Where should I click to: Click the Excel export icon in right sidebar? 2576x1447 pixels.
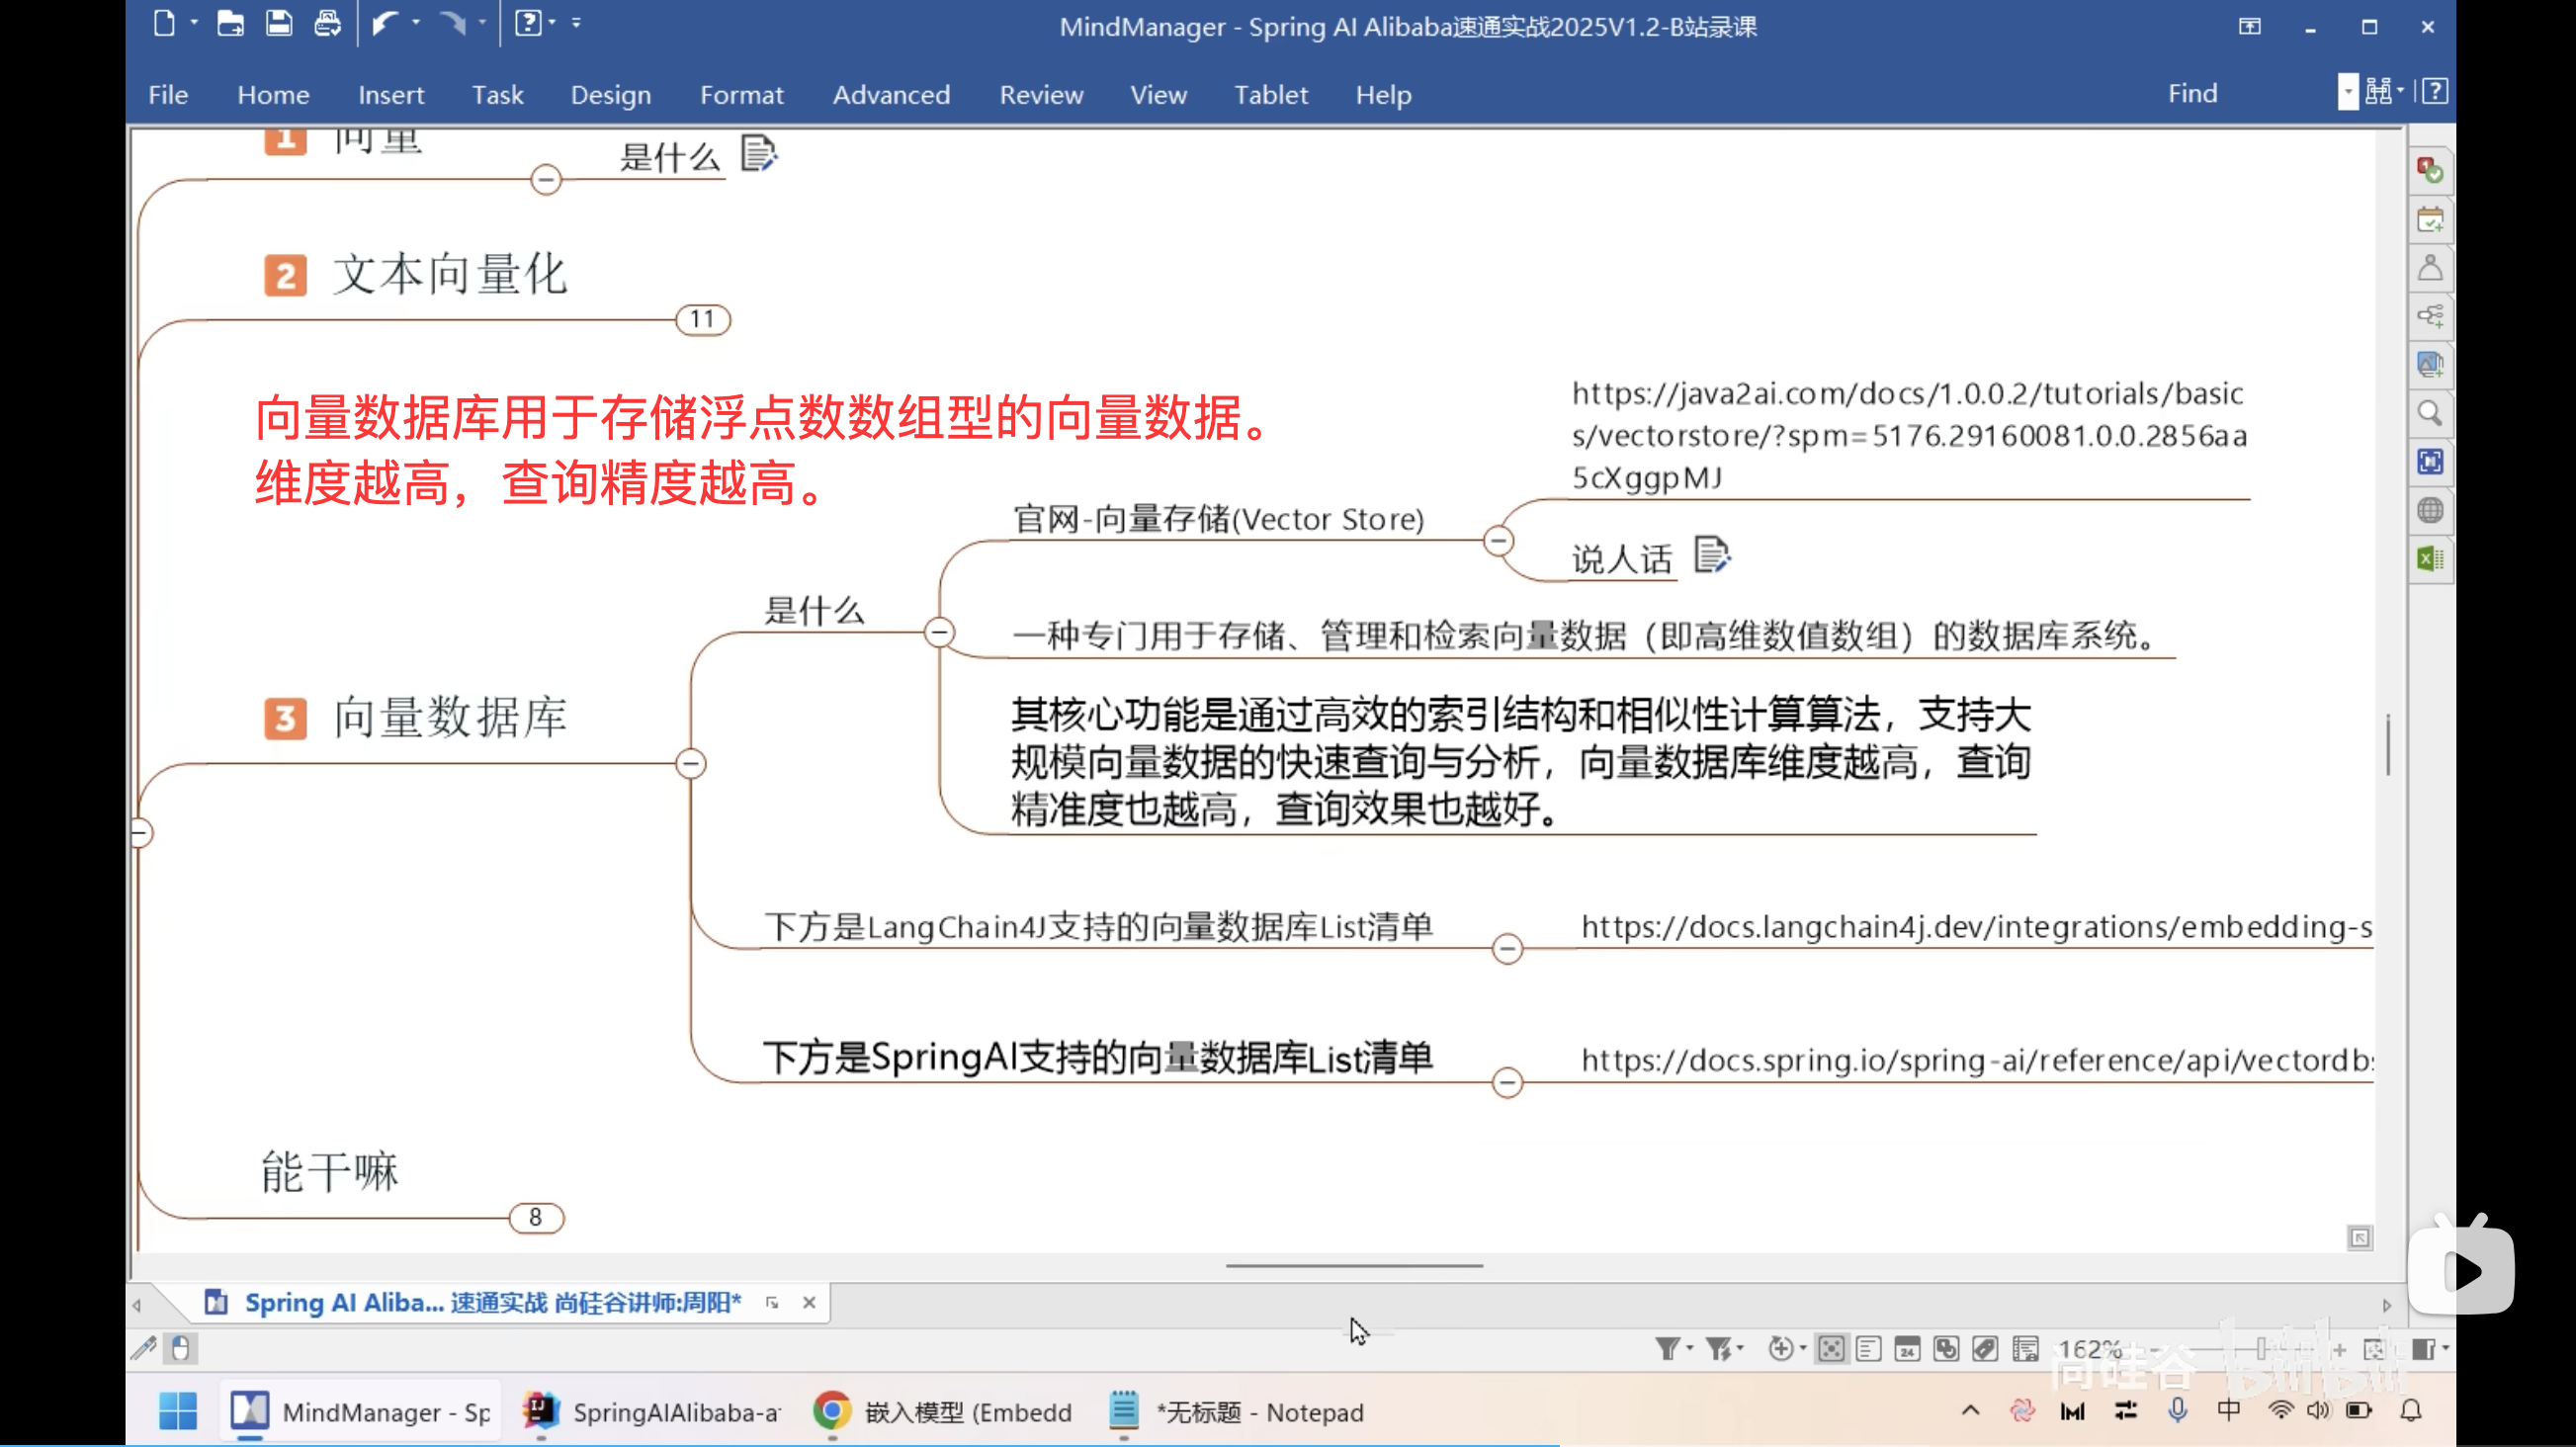pyautogui.click(x=2430, y=559)
